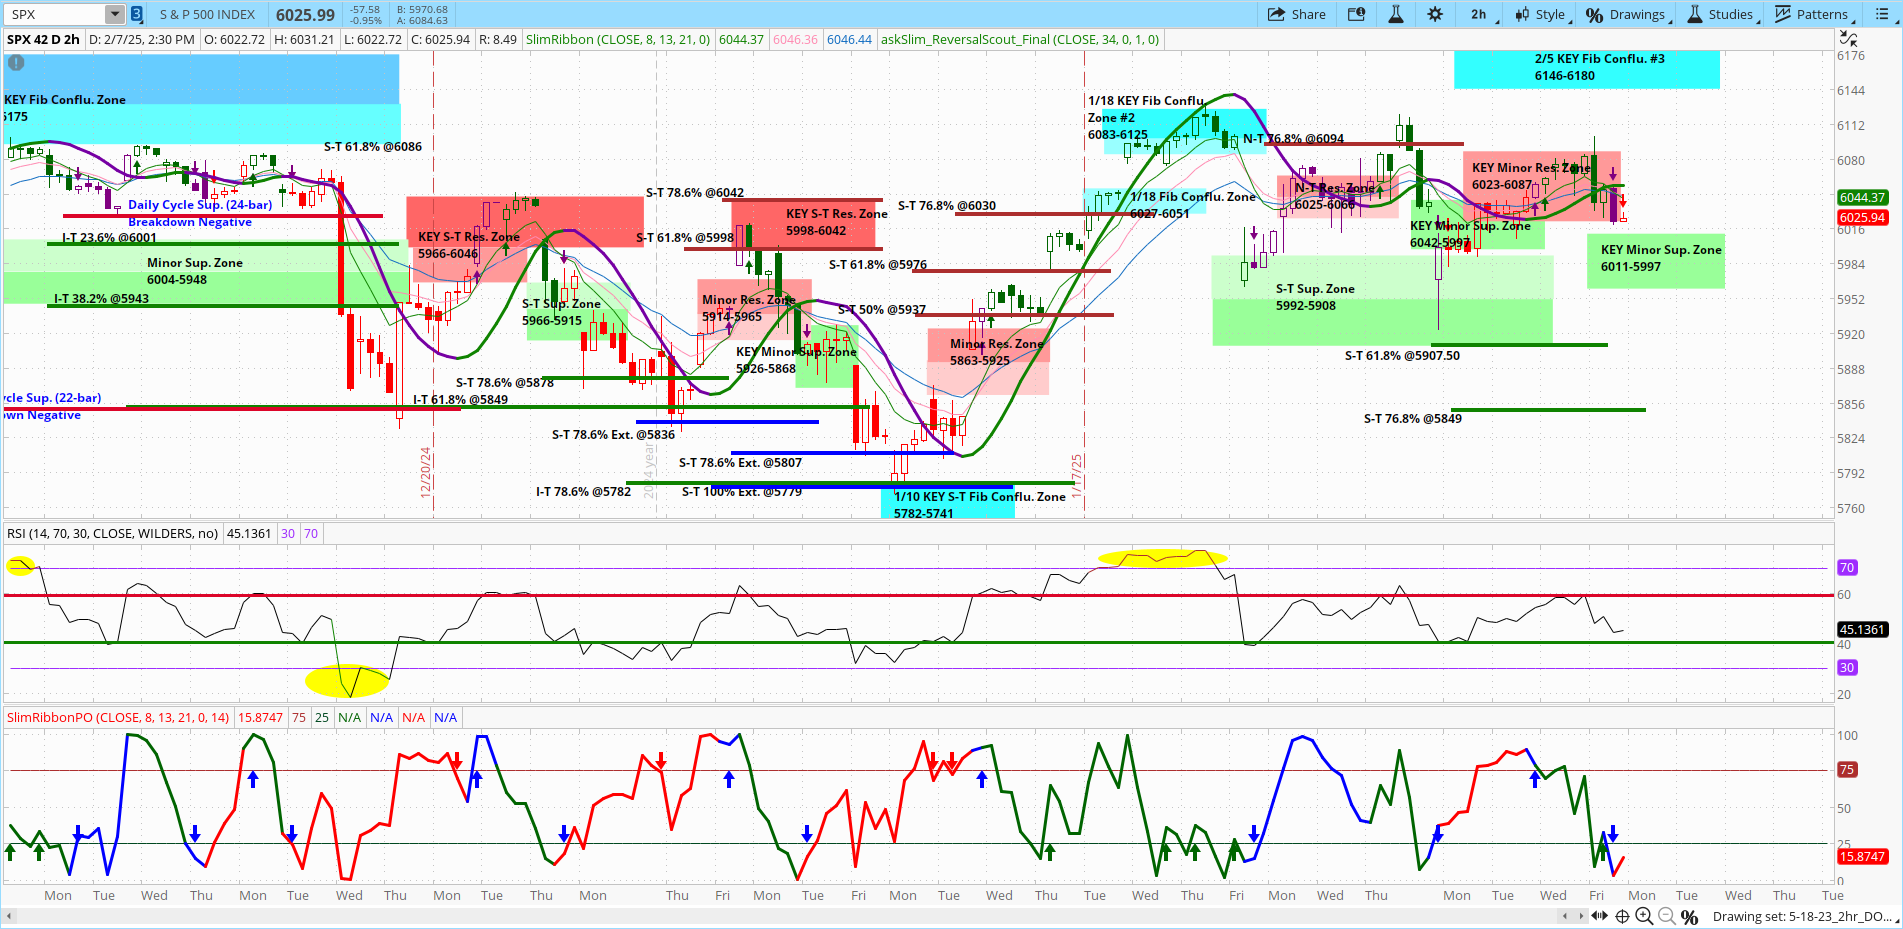The image size is (1903, 929).
Task: Open the chart settings gear icon
Action: click(x=1434, y=14)
